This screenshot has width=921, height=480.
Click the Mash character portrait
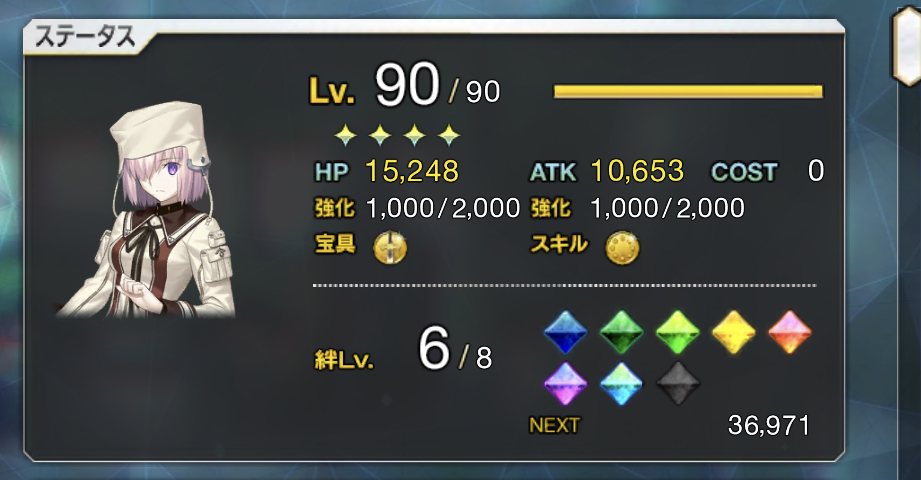click(x=152, y=210)
